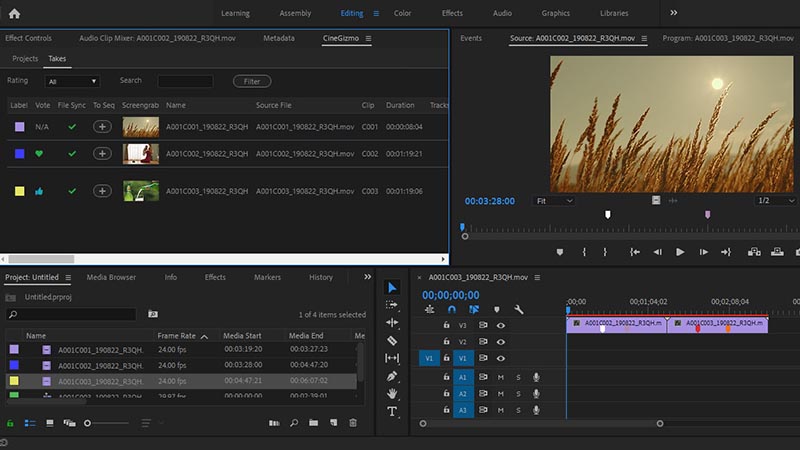Screen dimensions: 800x450
Task: Toggle V3 track output eye
Action: click(501, 326)
